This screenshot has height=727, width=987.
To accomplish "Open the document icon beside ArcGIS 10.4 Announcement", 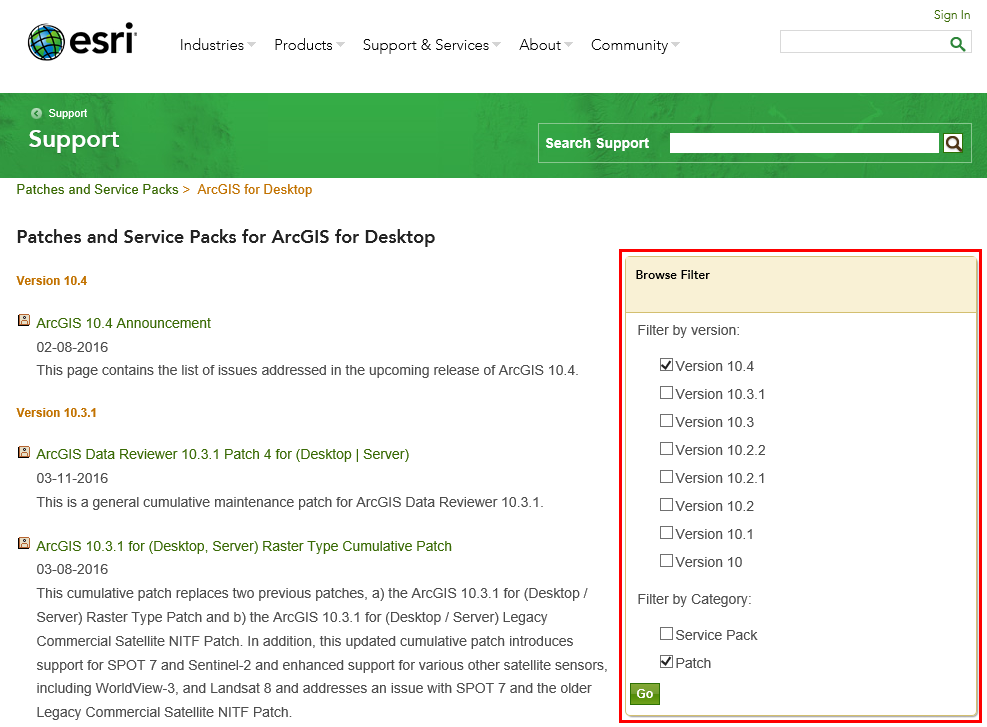I will (x=23, y=319).
